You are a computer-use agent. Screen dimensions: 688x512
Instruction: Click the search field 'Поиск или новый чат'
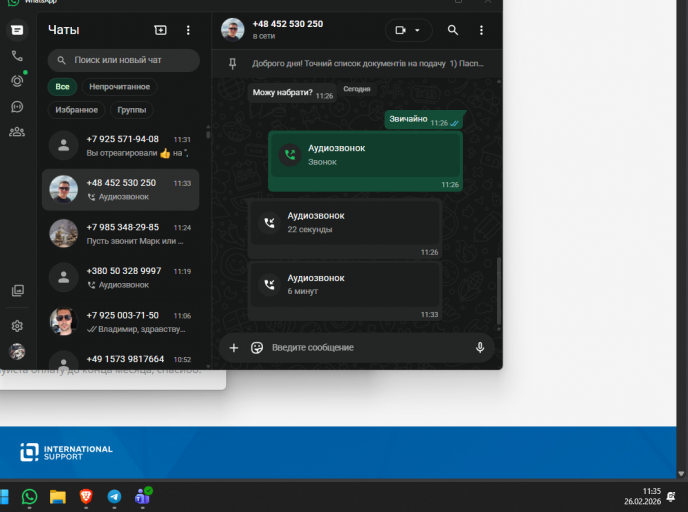124,60
